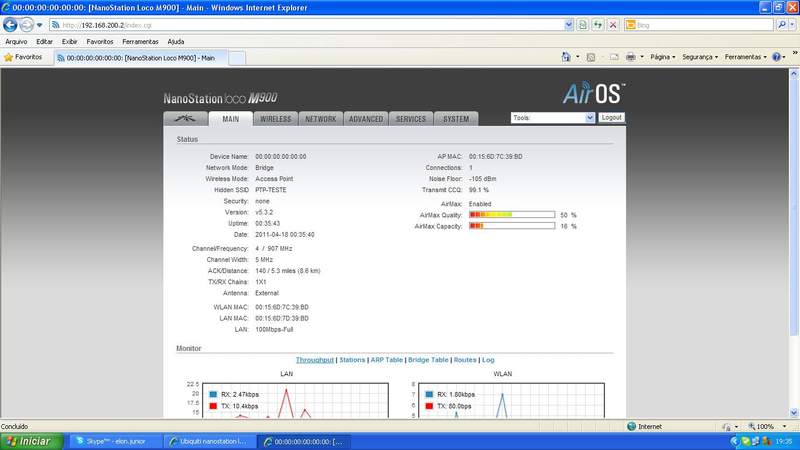Click the AP MAC value 00:15:6D:7C:39:BD
Viewport: 800px width, 450px height.
point(495,157)
